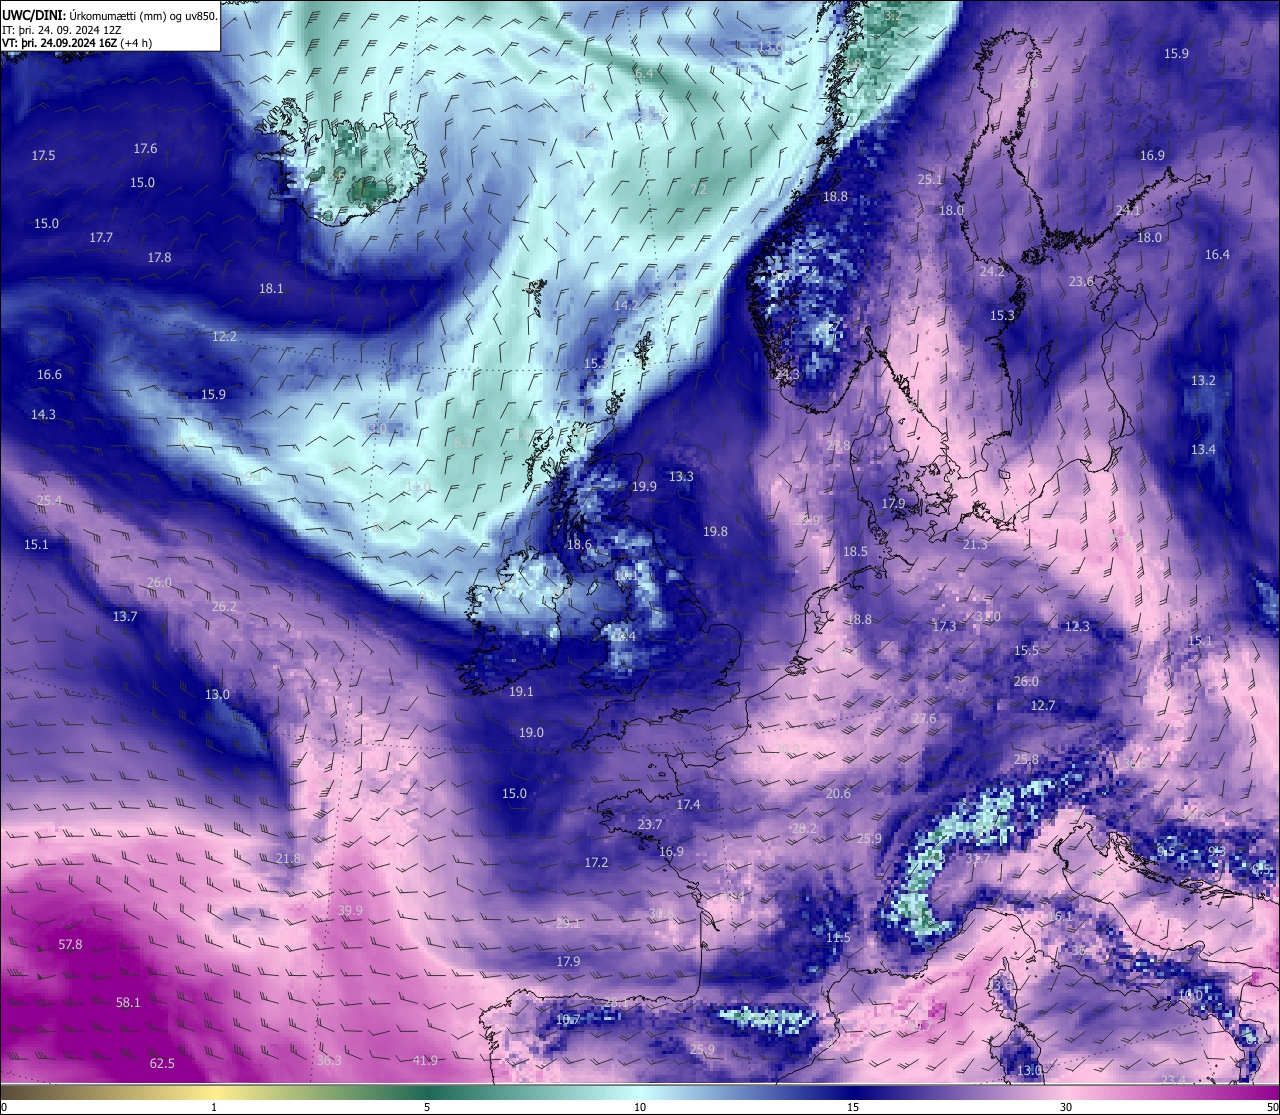Click the 19.0 value label
This screenshot has height=1115, width=1280.
point(531,733)
